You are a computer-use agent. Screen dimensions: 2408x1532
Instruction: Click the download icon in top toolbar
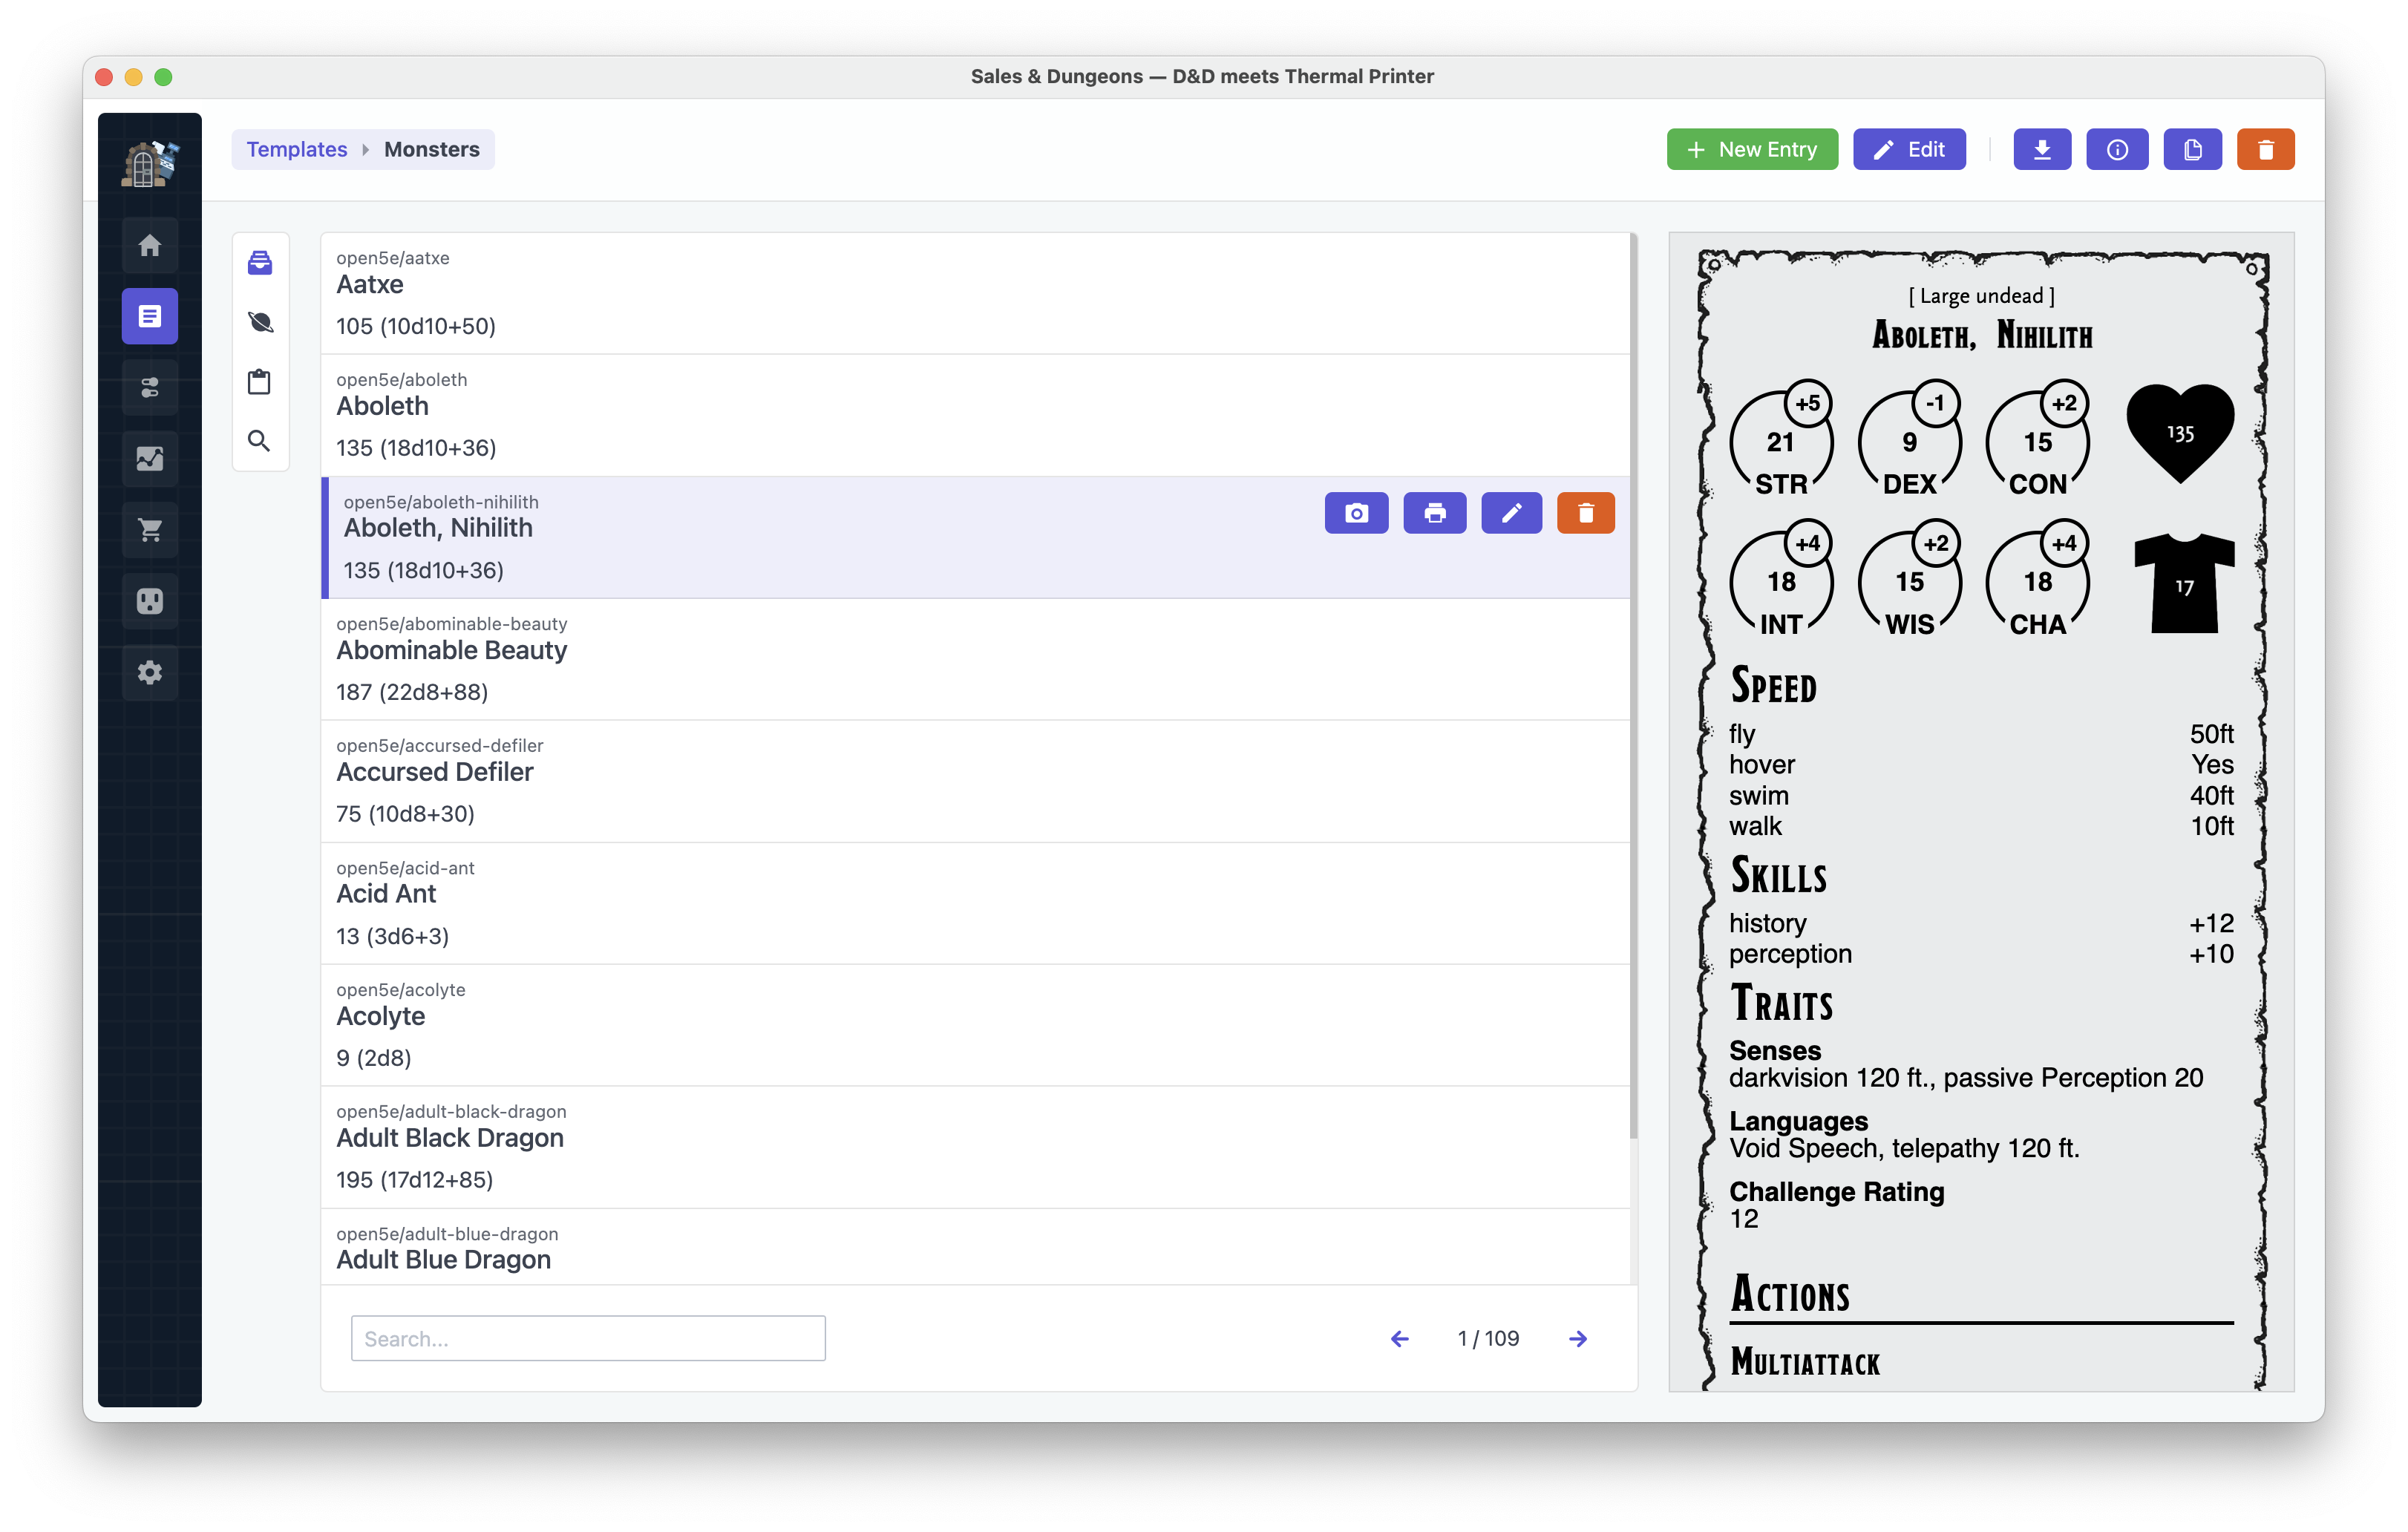pos(2042,150)
